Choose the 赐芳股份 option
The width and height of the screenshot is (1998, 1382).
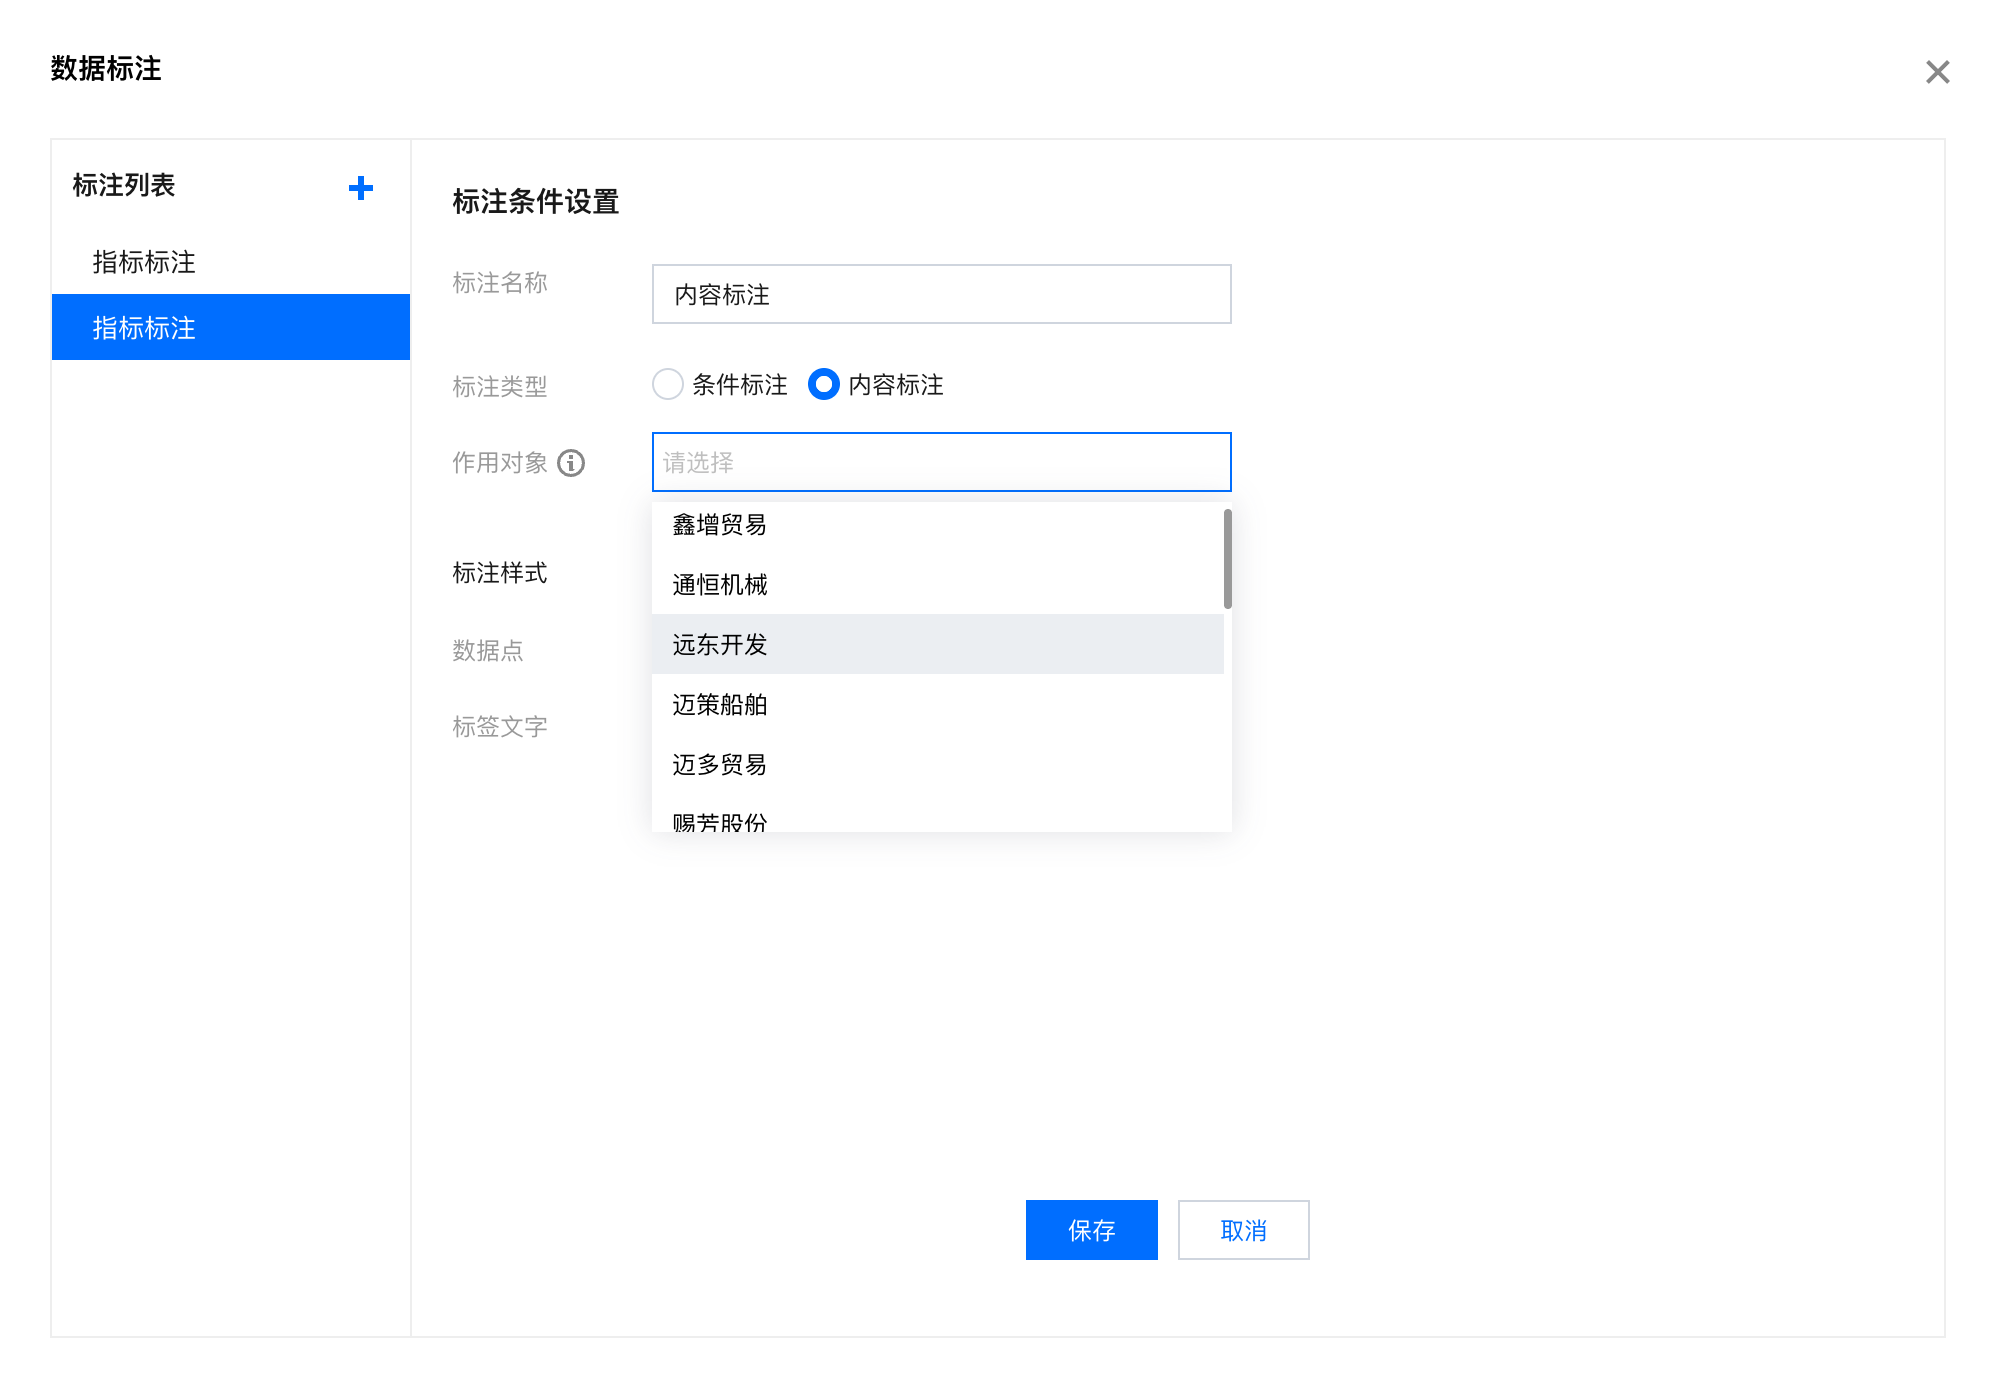(718, 820)
